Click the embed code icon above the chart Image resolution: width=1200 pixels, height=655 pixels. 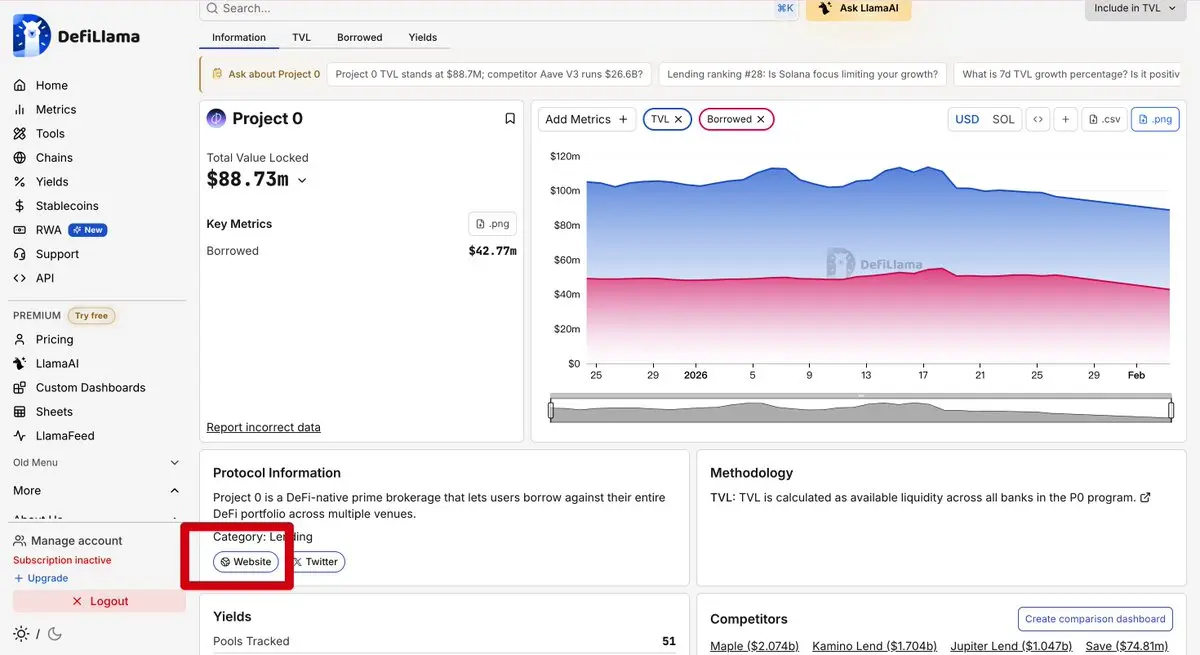pyautogui.click(x=1038, y=119)
